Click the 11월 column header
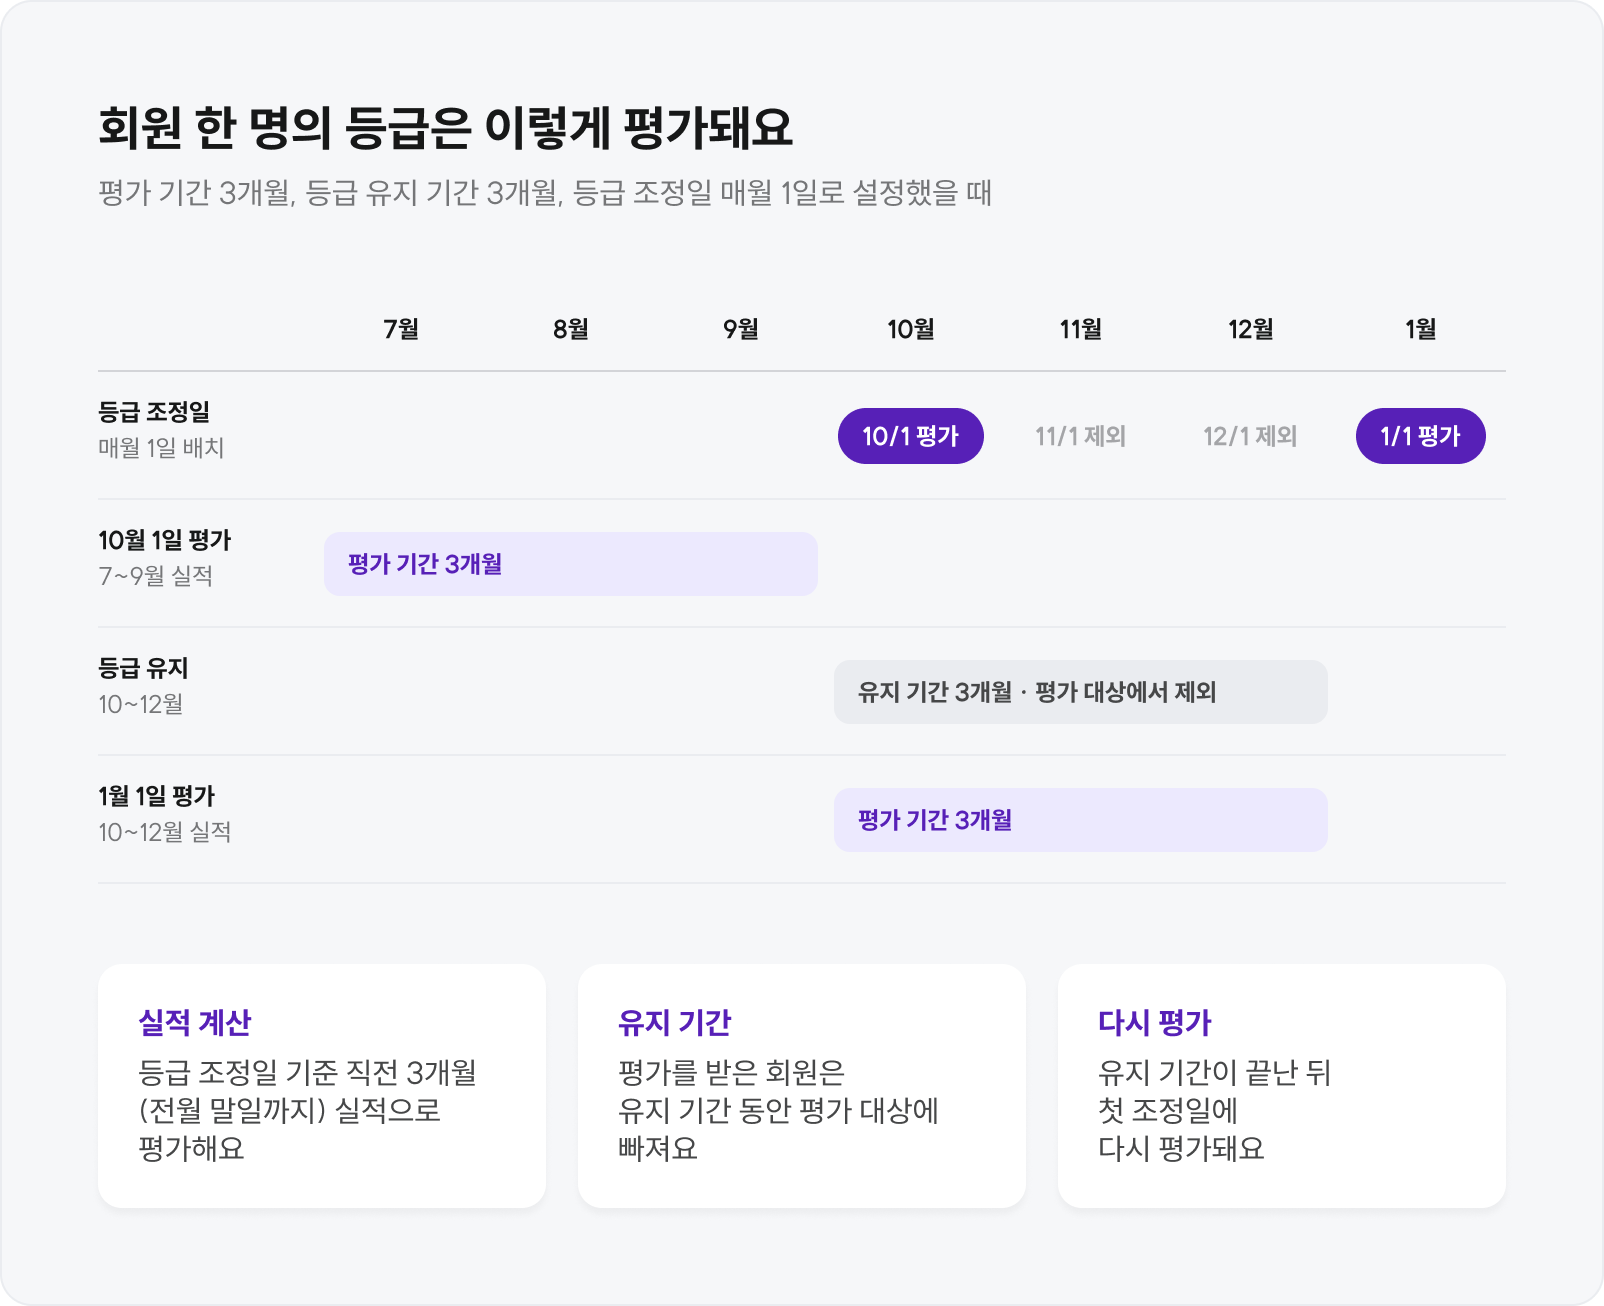The width and height of the screenshot is (1604, 1306). point(1081,329)
